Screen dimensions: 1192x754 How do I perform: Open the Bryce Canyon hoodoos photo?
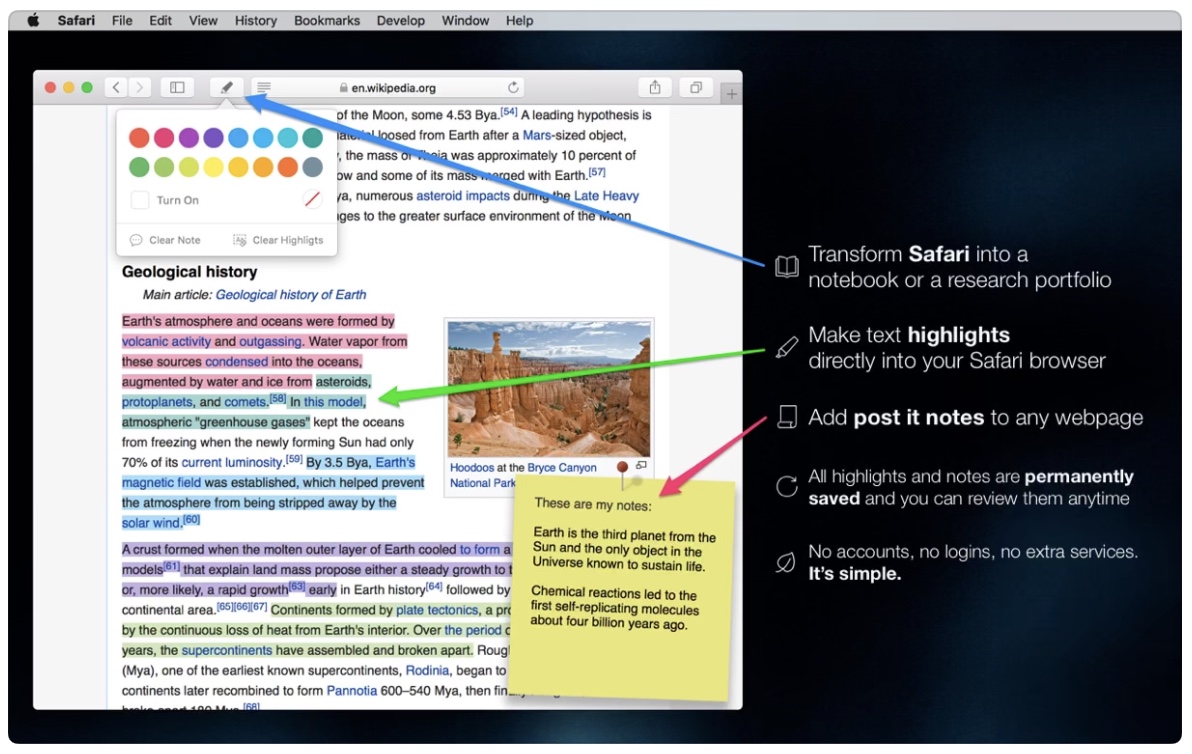549,388
